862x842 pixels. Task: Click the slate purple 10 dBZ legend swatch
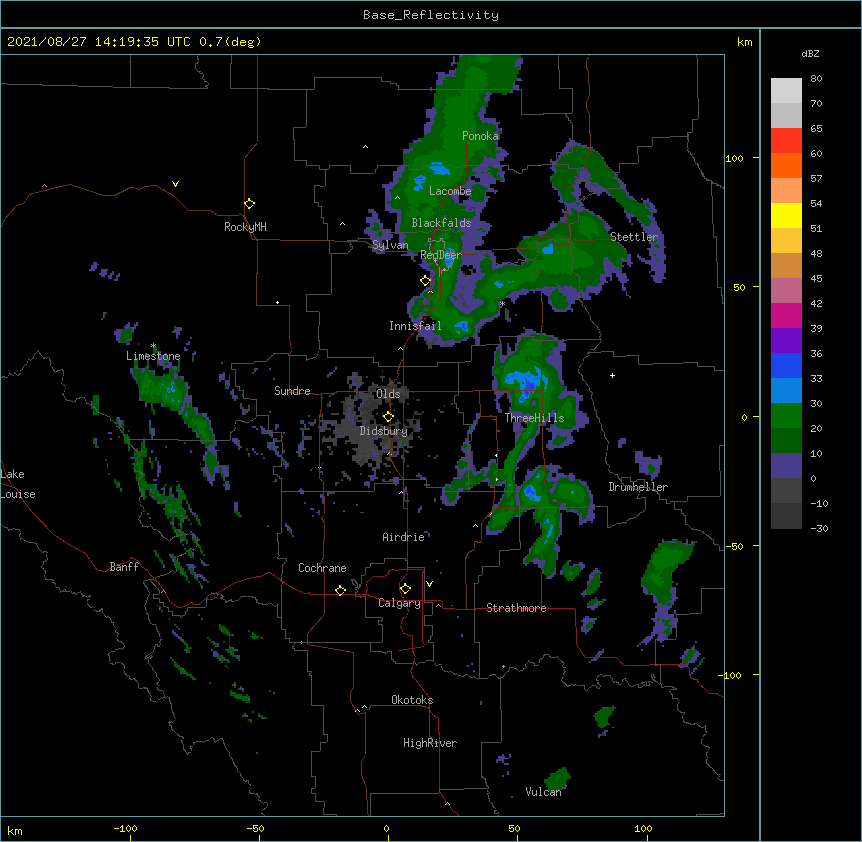tap(786, 466)
